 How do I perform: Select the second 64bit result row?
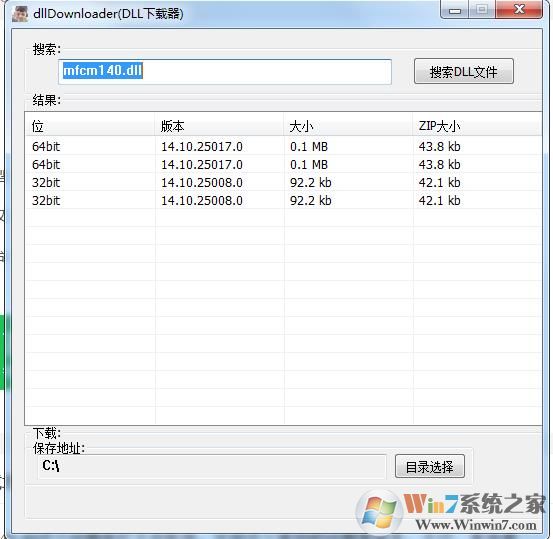(284, 164)
